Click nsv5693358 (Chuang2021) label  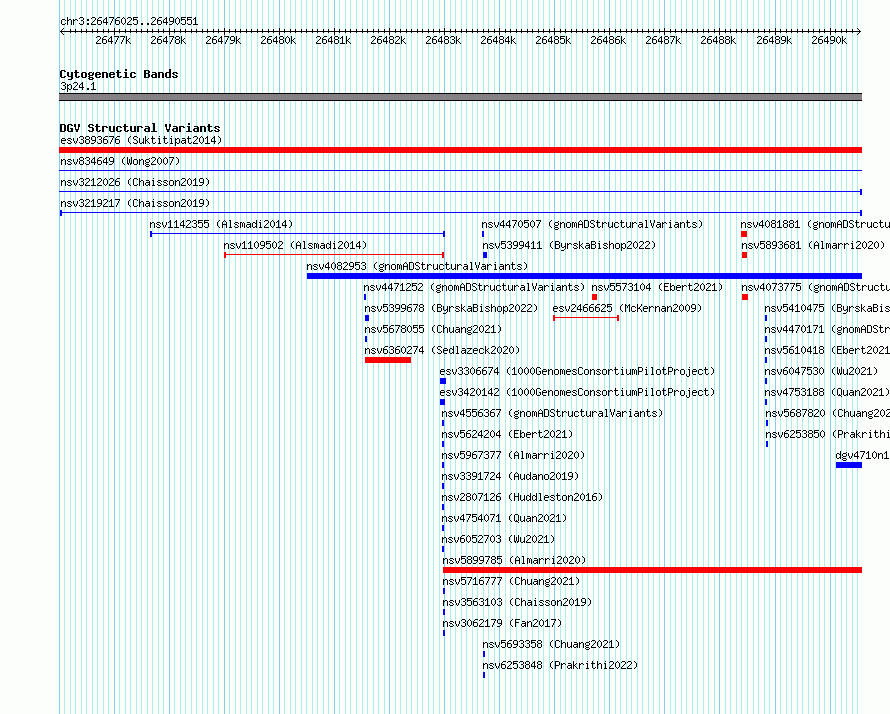click(x=551, y=644)
